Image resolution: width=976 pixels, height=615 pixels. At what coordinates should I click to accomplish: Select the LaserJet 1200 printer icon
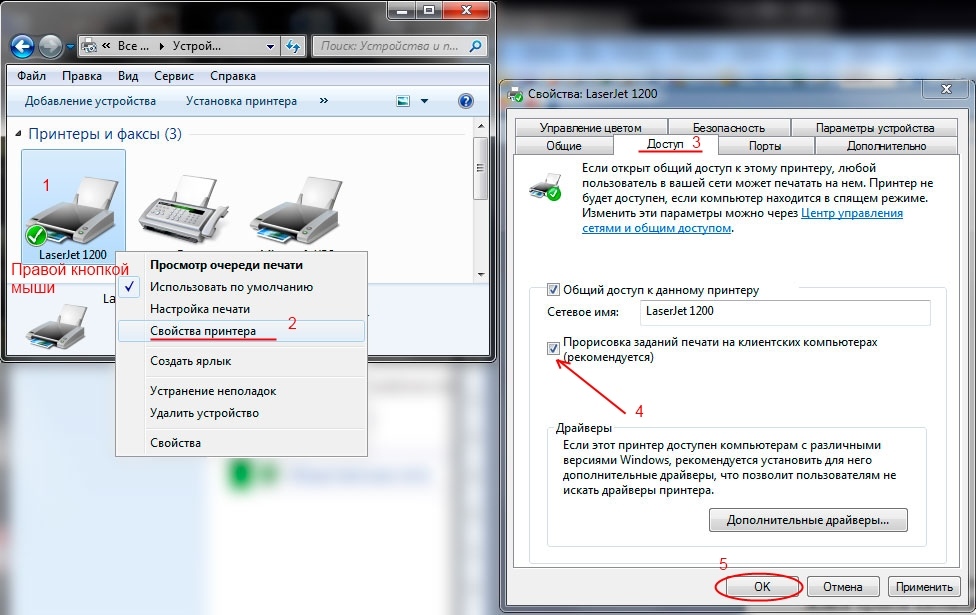pyautogui.click(x=73, y=207)
